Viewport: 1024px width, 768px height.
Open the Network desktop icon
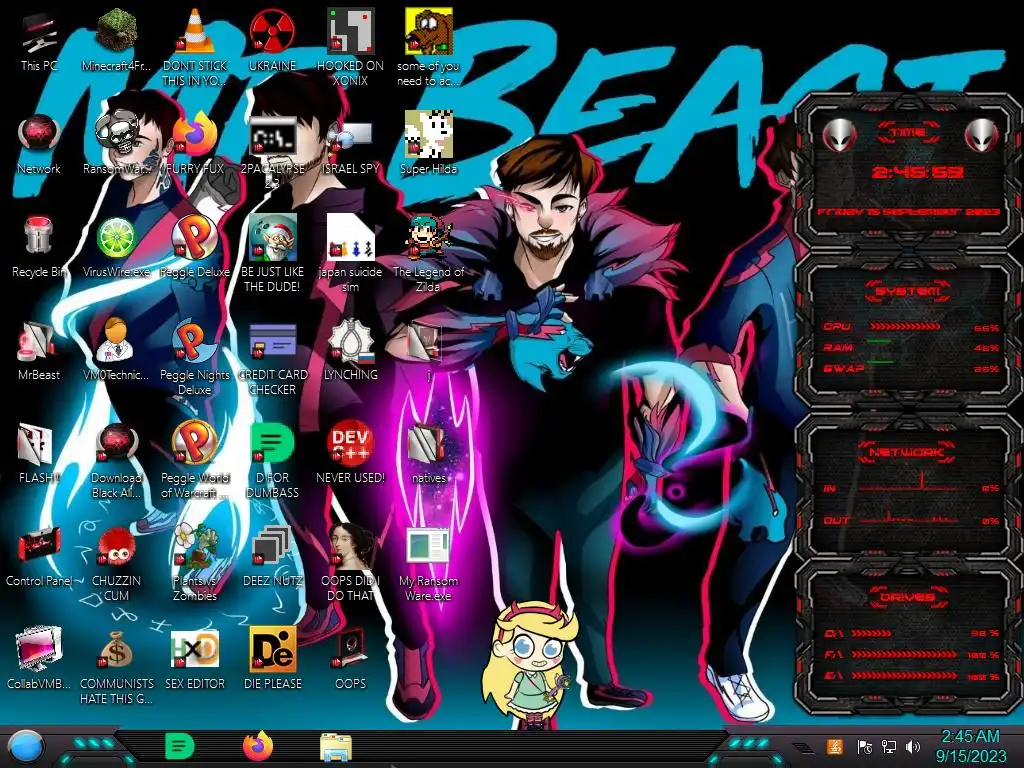tap(39, 135)
